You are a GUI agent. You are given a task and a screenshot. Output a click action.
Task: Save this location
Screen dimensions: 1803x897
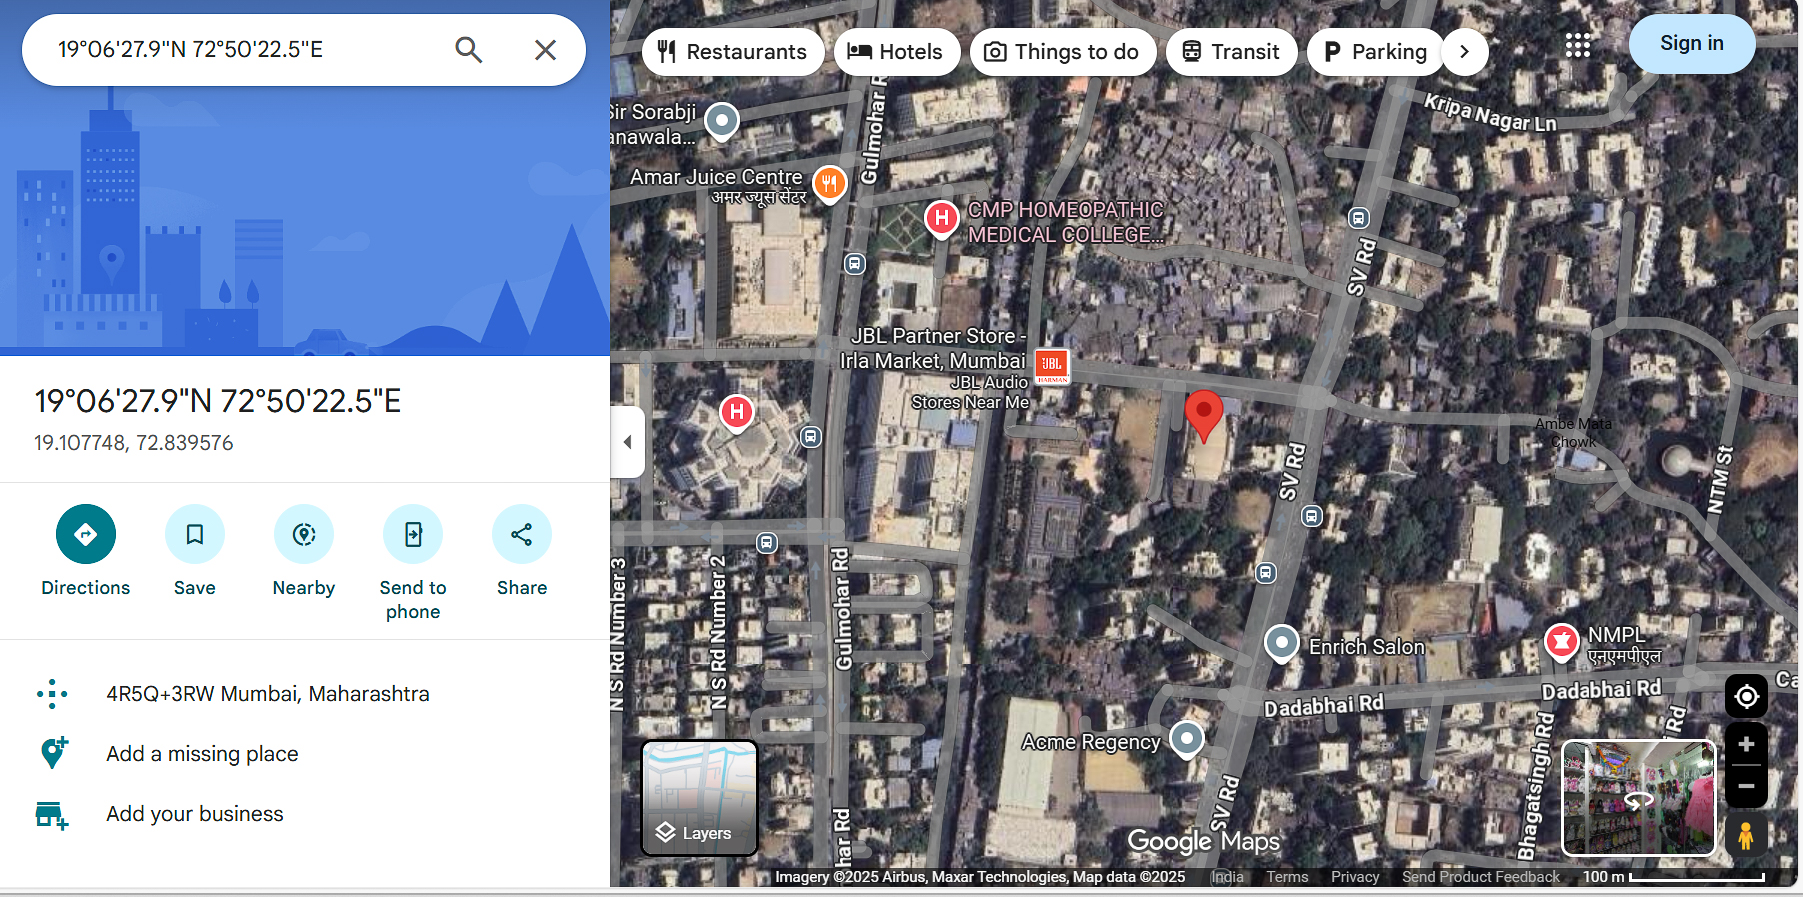195,551
